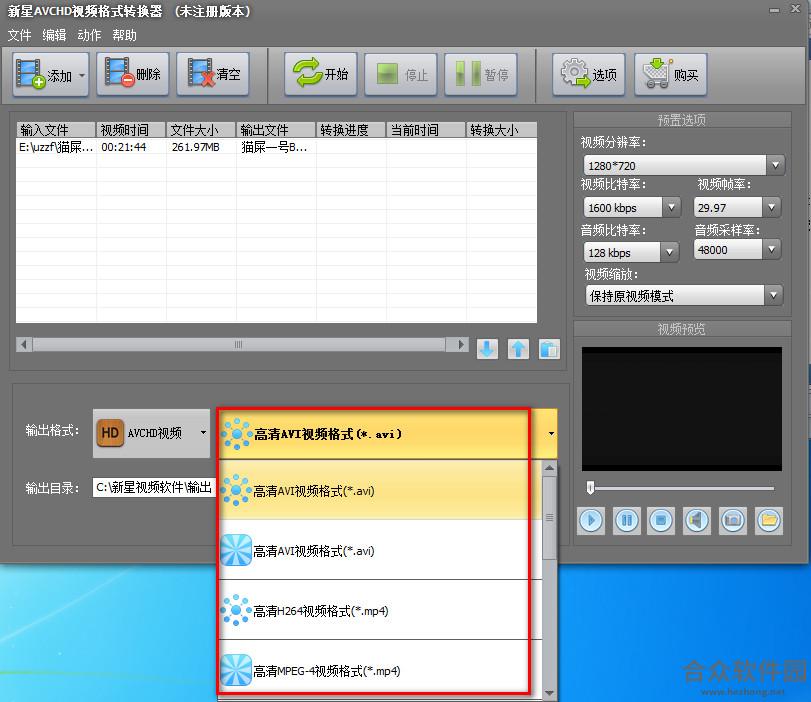Viewport: 811px width, 702px height.
Task: Select first 高清AVI视频格式(*.avi) list option
Action: click(x=380, y=490)
